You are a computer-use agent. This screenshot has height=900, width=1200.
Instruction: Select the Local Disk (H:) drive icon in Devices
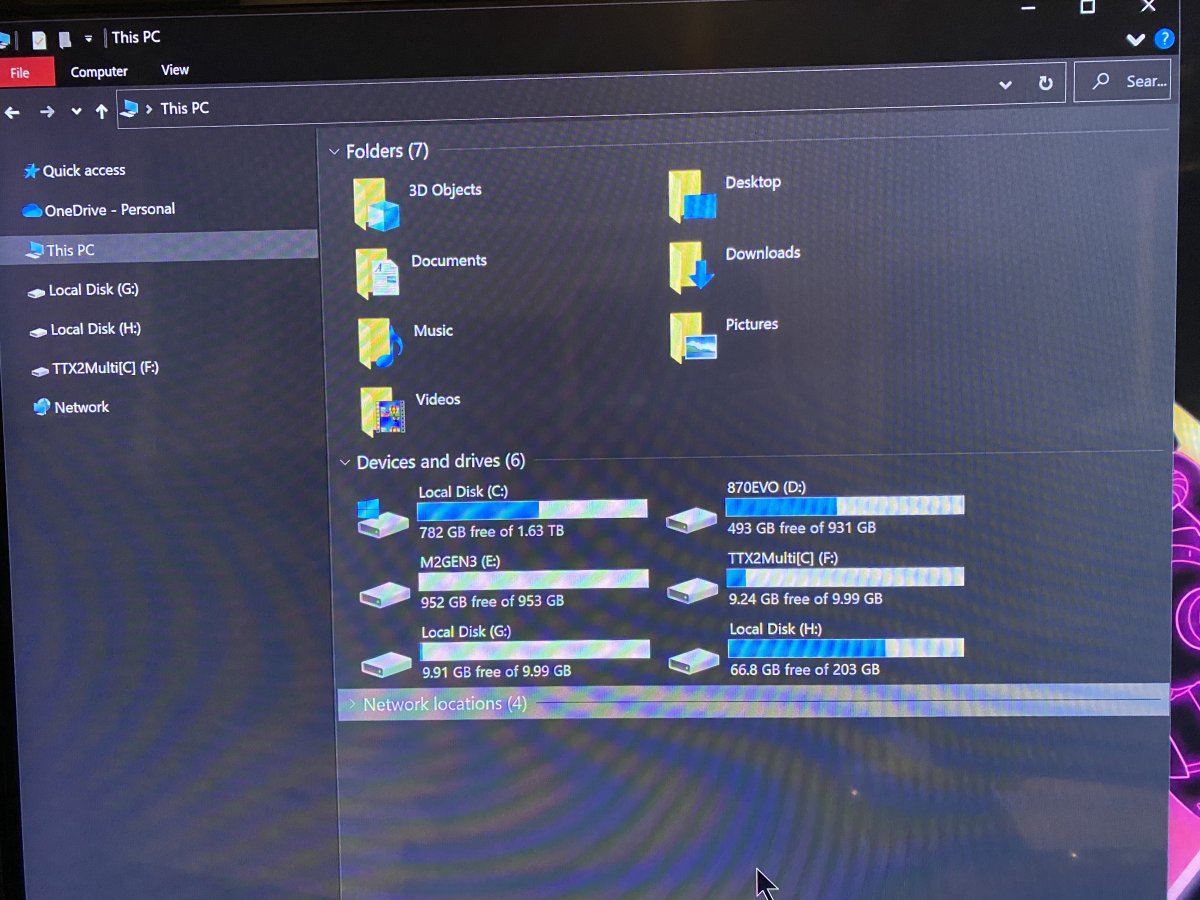[x=694, y=660]
